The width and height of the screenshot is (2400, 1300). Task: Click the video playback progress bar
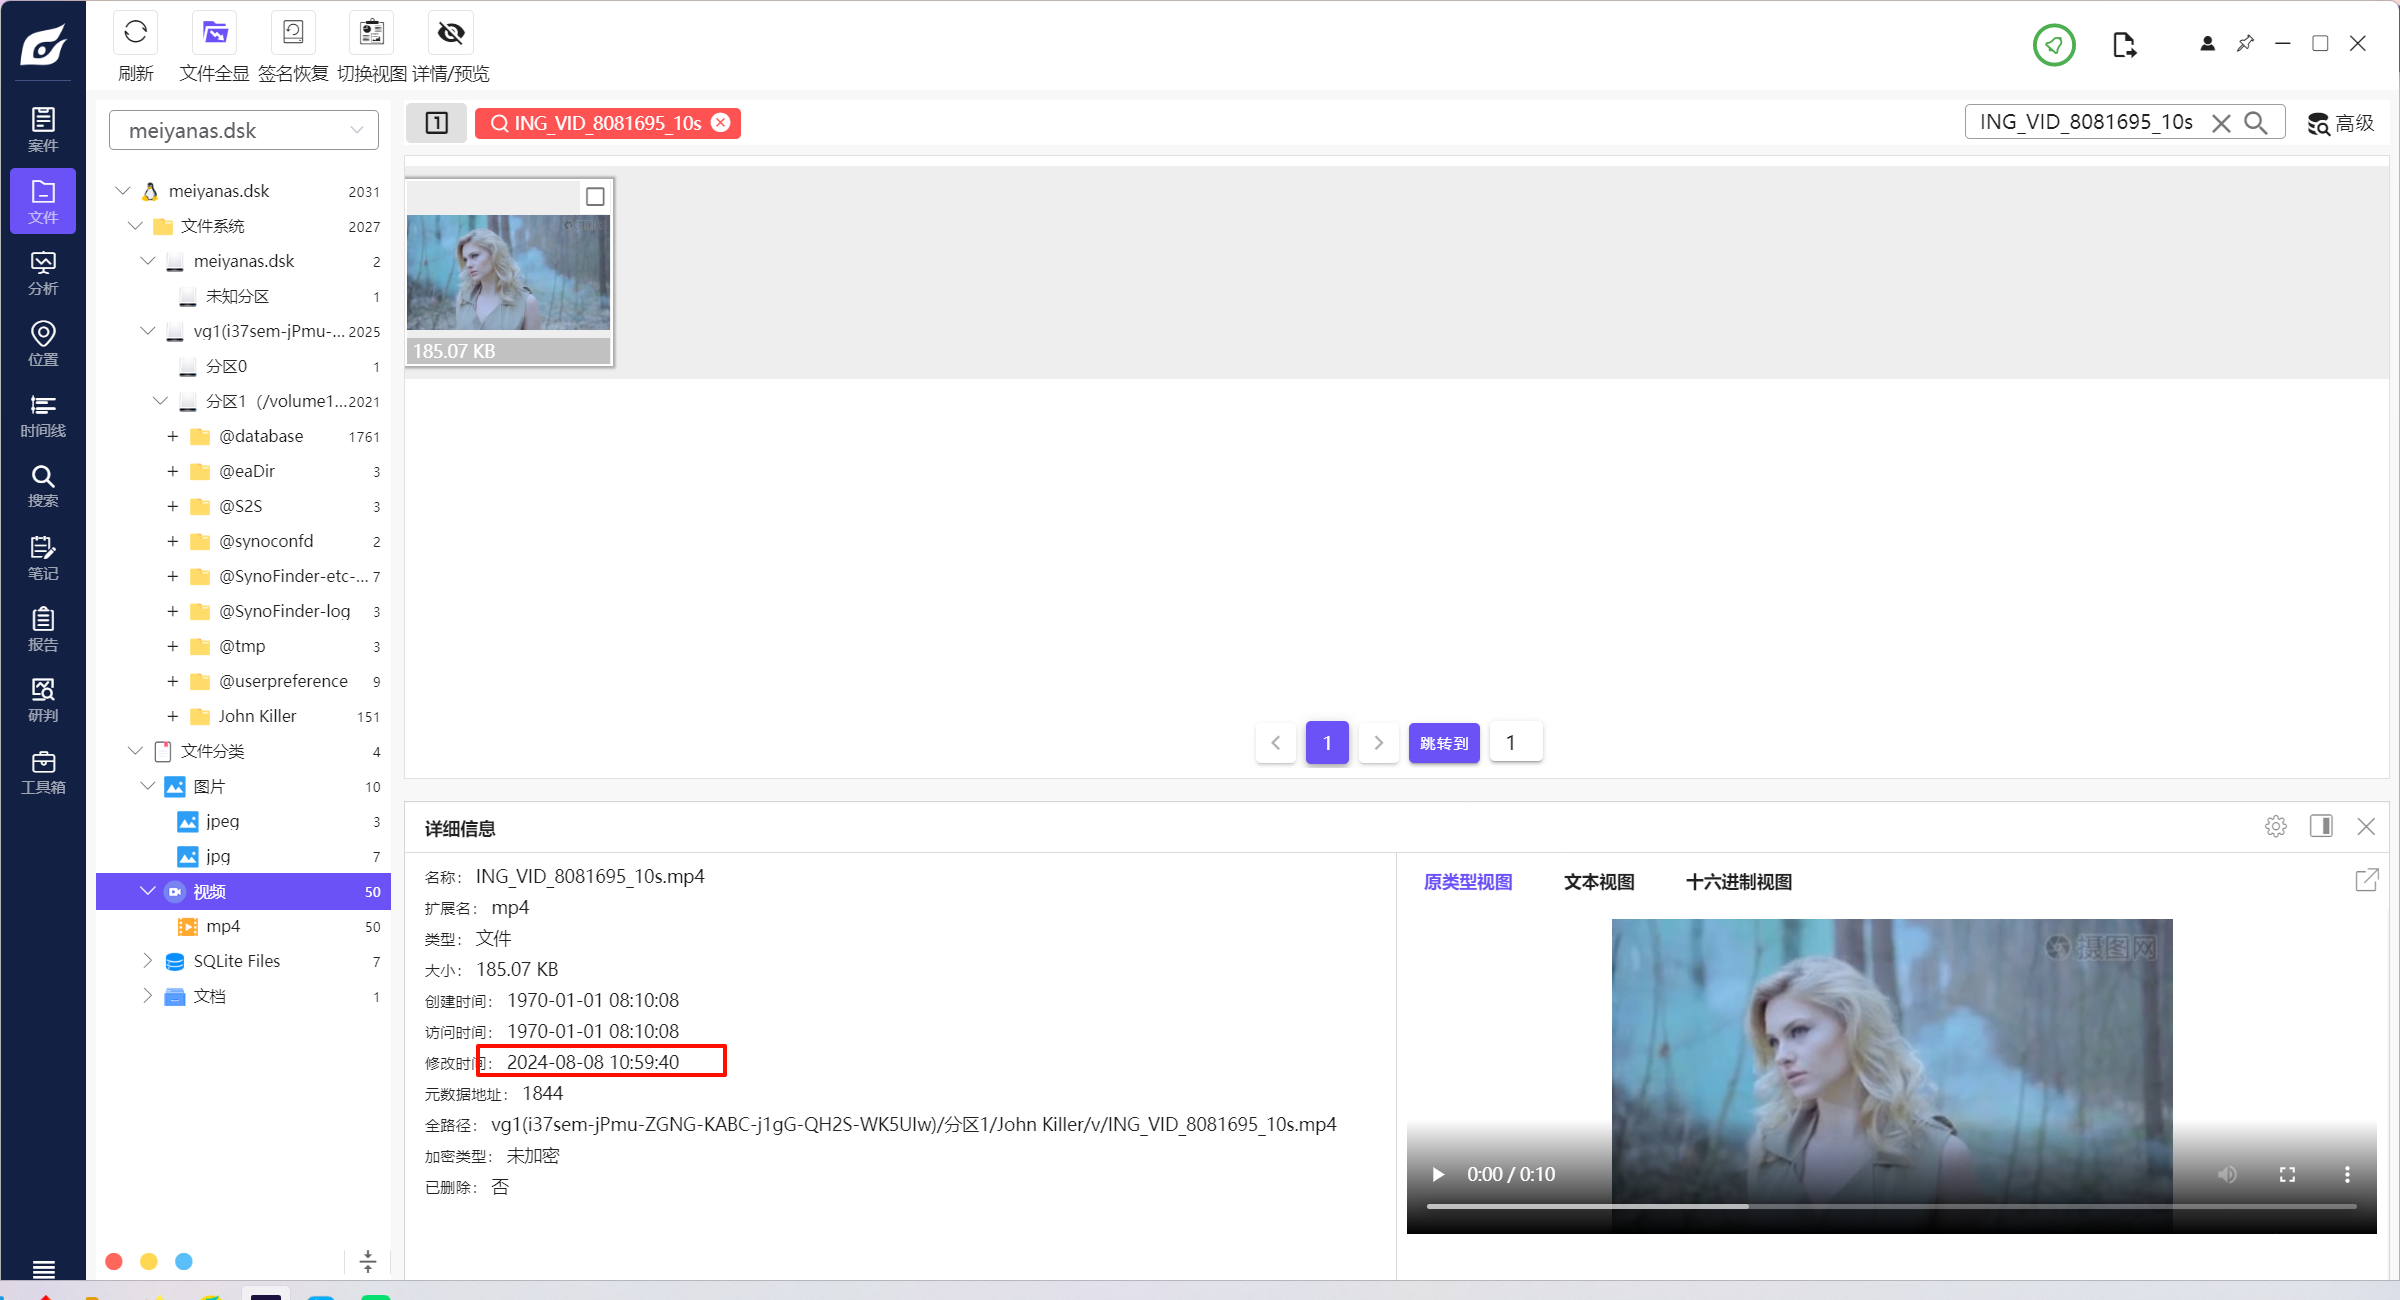click(x=1890, y=1207)
